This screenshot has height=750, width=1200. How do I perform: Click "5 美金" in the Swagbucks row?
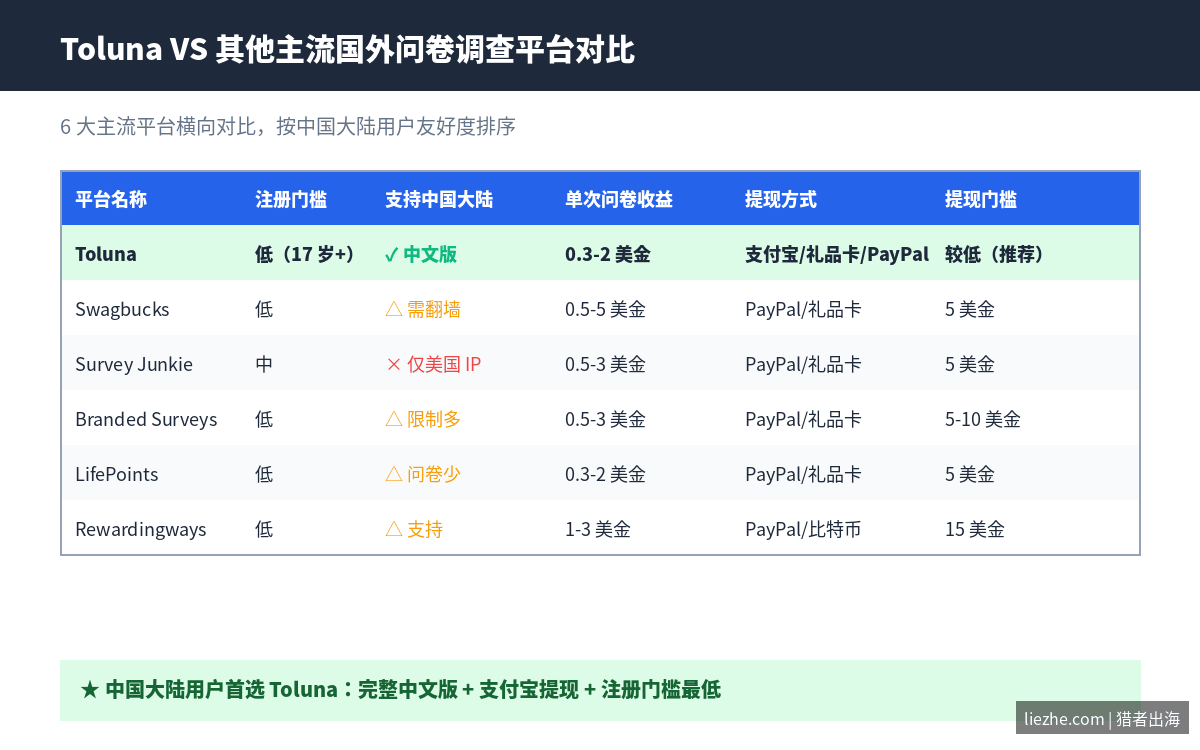[x=970, y=309]
